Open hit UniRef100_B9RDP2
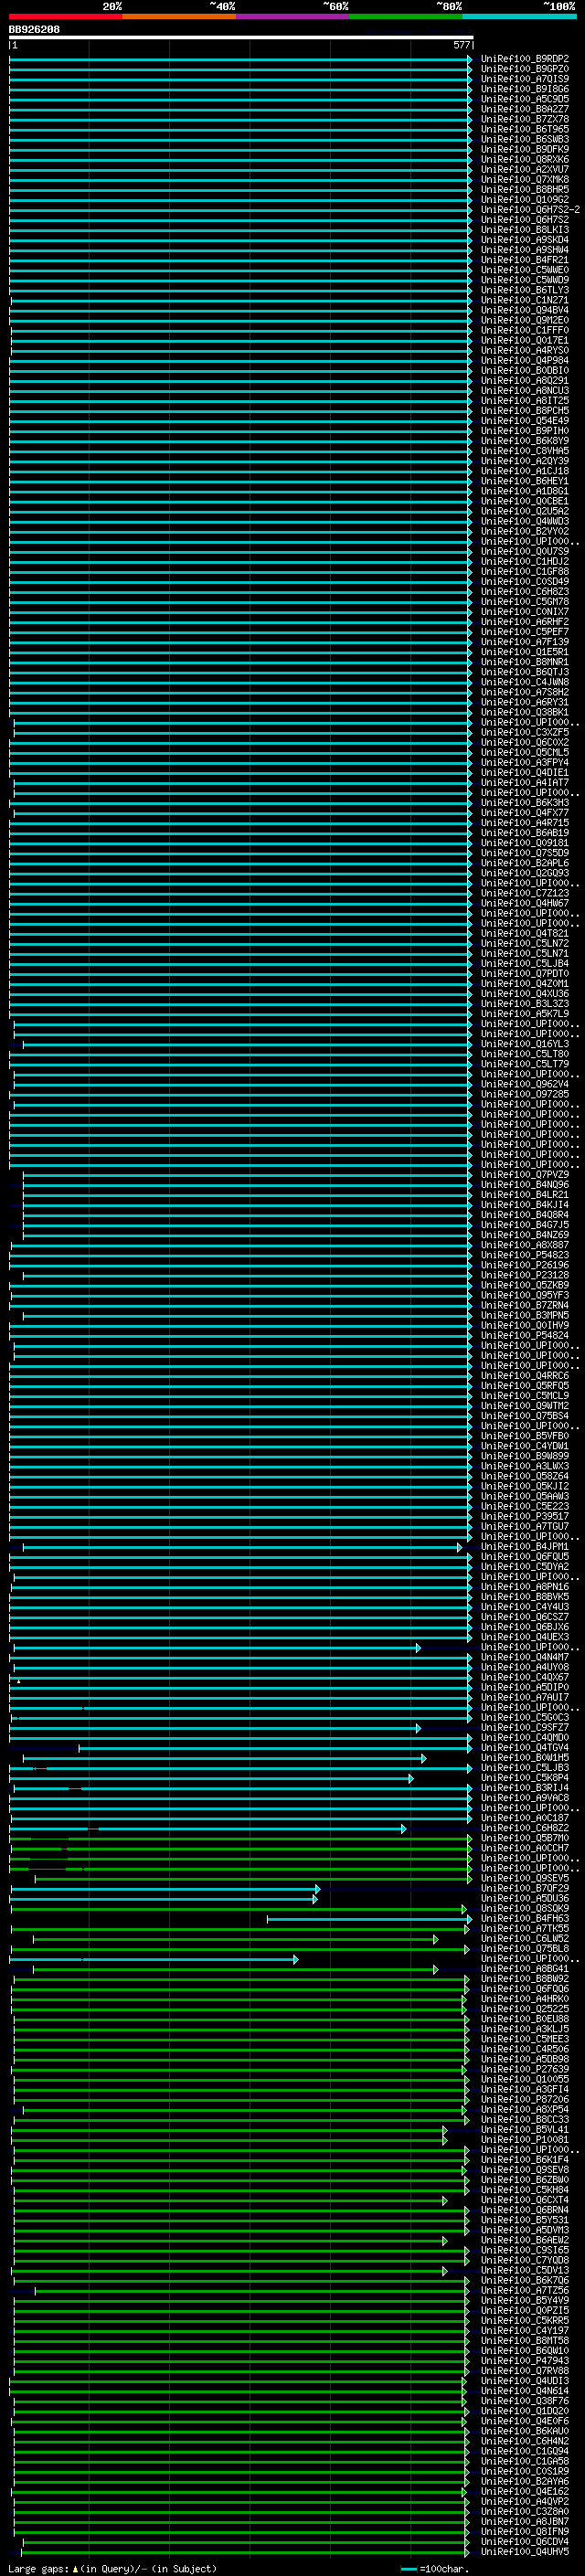The width and height of the screenshot is (585, 2576). [x=524, y=59]
